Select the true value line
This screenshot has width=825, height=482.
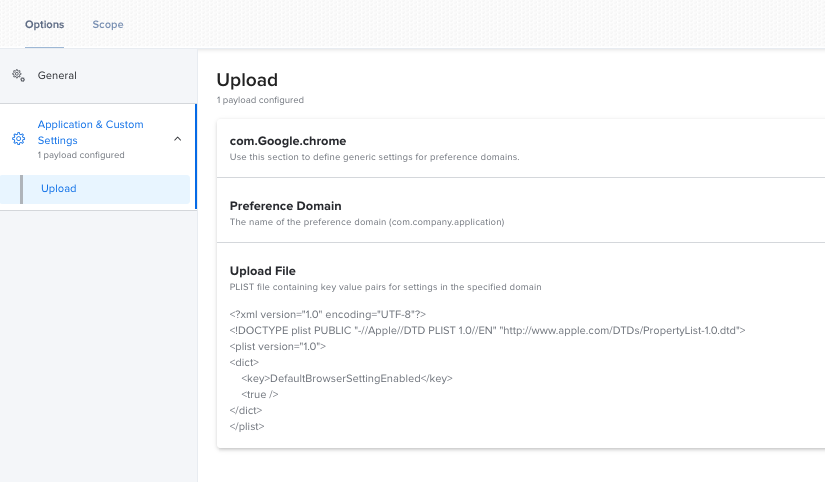pos(259,395)
